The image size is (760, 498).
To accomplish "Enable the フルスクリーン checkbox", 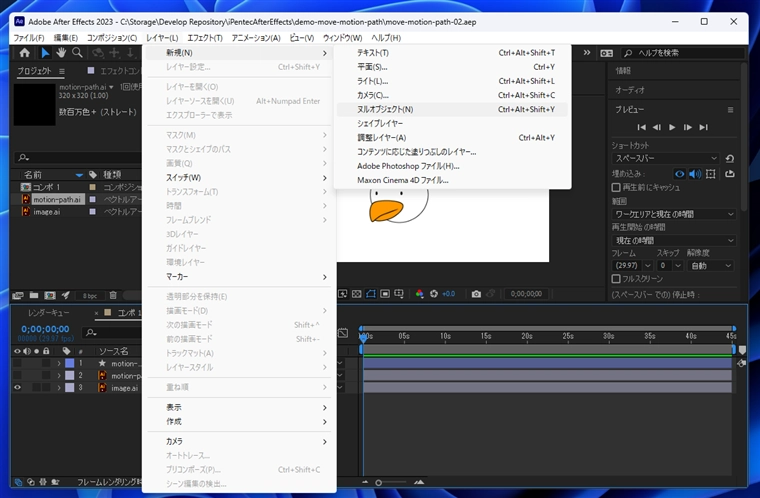I will coord(616,280).
